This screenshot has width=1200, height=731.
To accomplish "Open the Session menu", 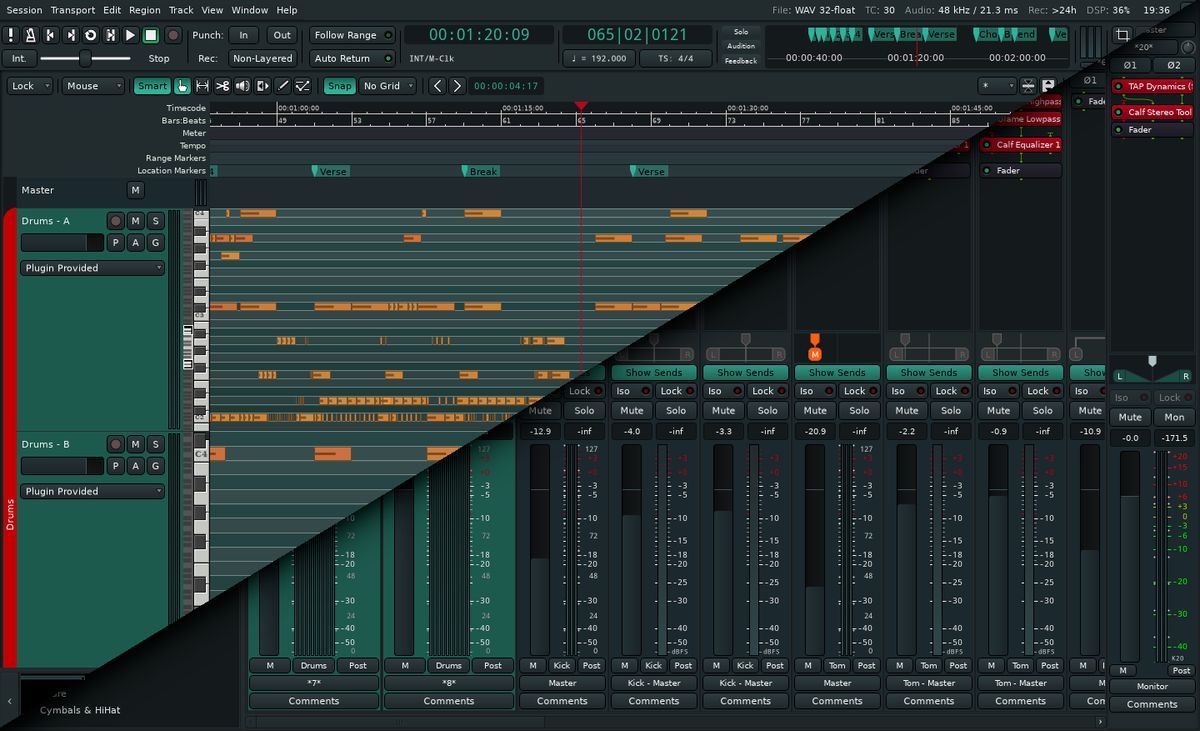I will pyautogui.click(x=24, y=10).
